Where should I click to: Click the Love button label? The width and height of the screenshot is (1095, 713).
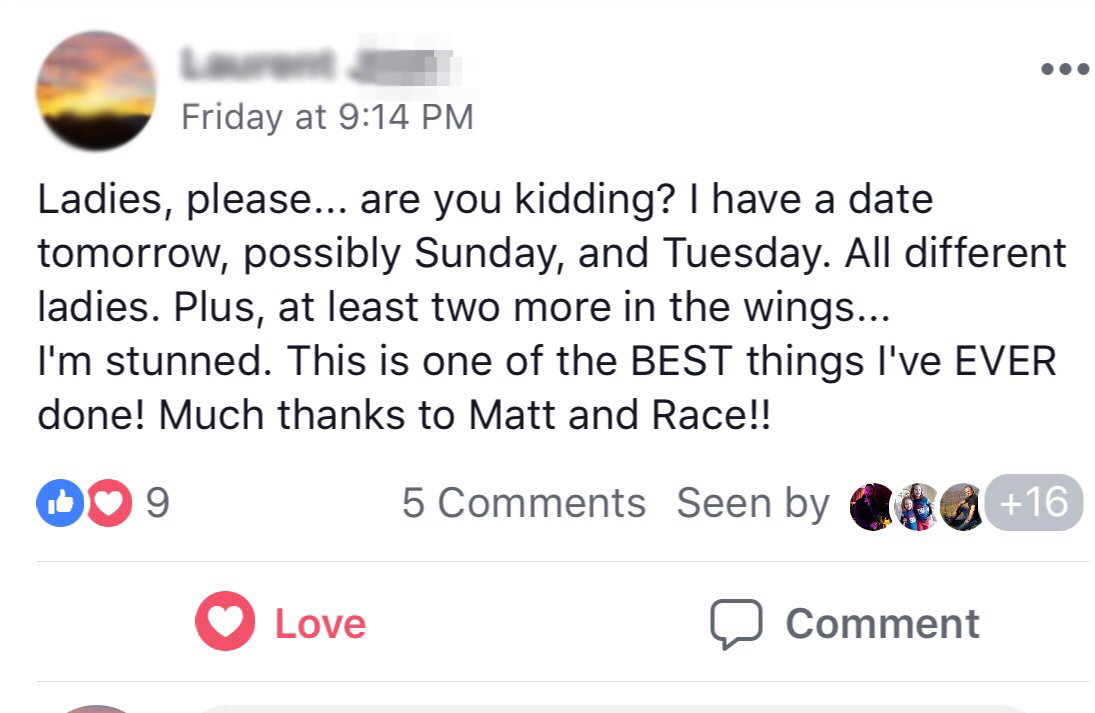pos(320,623)
